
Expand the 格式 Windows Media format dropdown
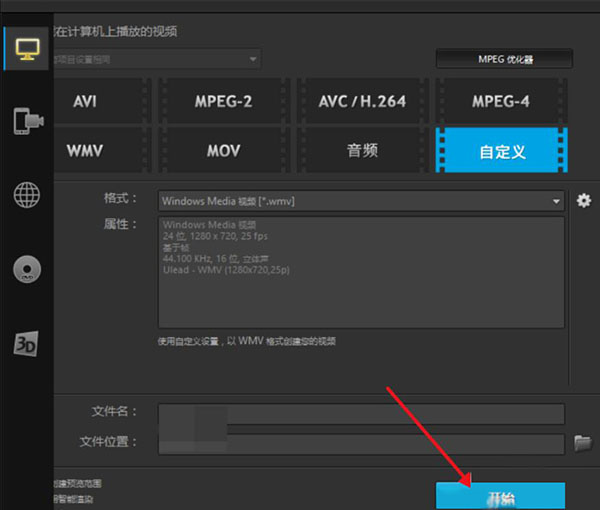coord(361,201)
